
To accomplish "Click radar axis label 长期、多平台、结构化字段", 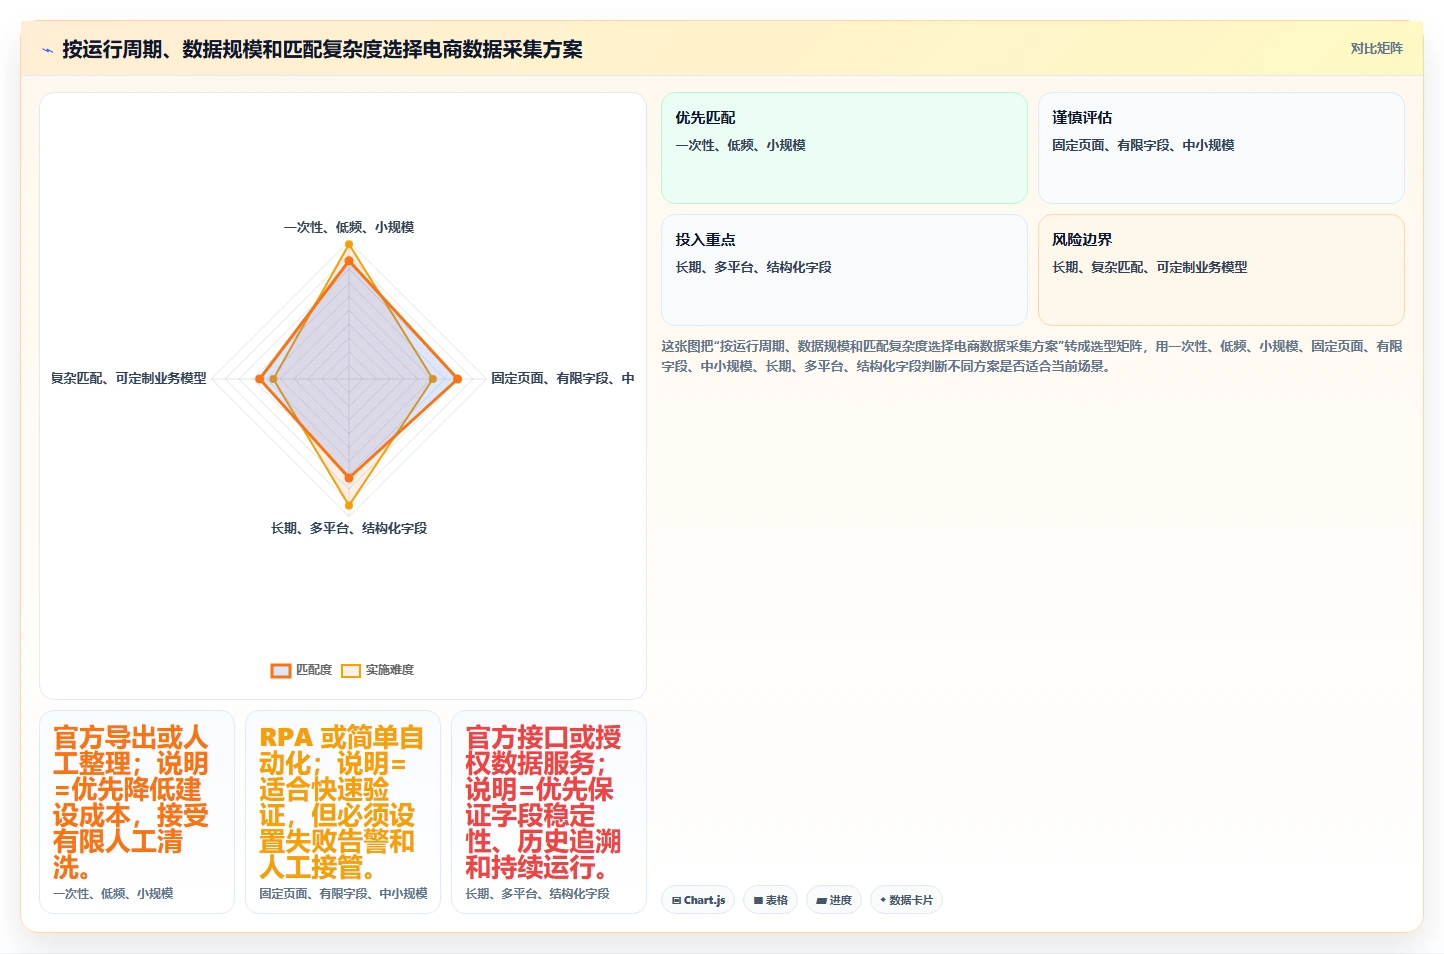I will (x=349, y=528).
